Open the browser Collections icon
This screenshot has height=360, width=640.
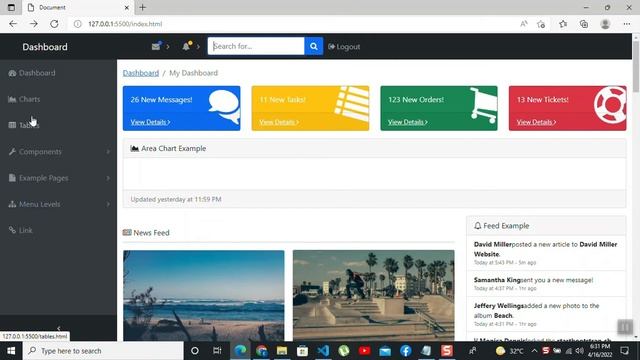click(x=584, y=24)
